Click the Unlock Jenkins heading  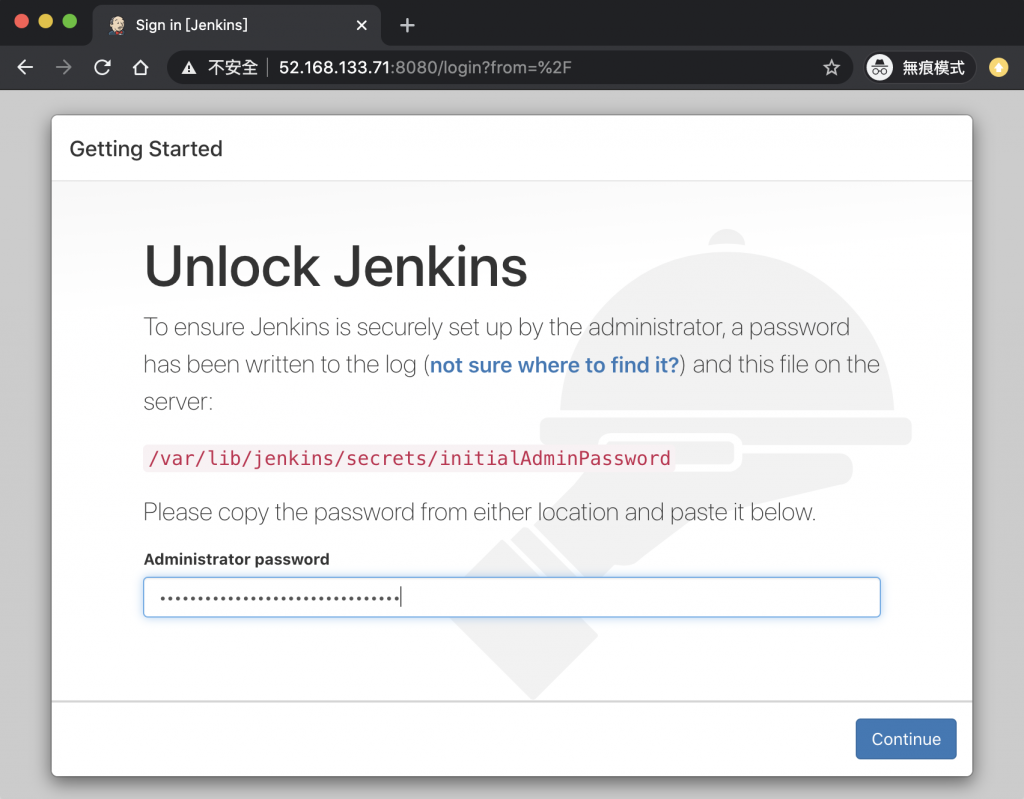336,267
